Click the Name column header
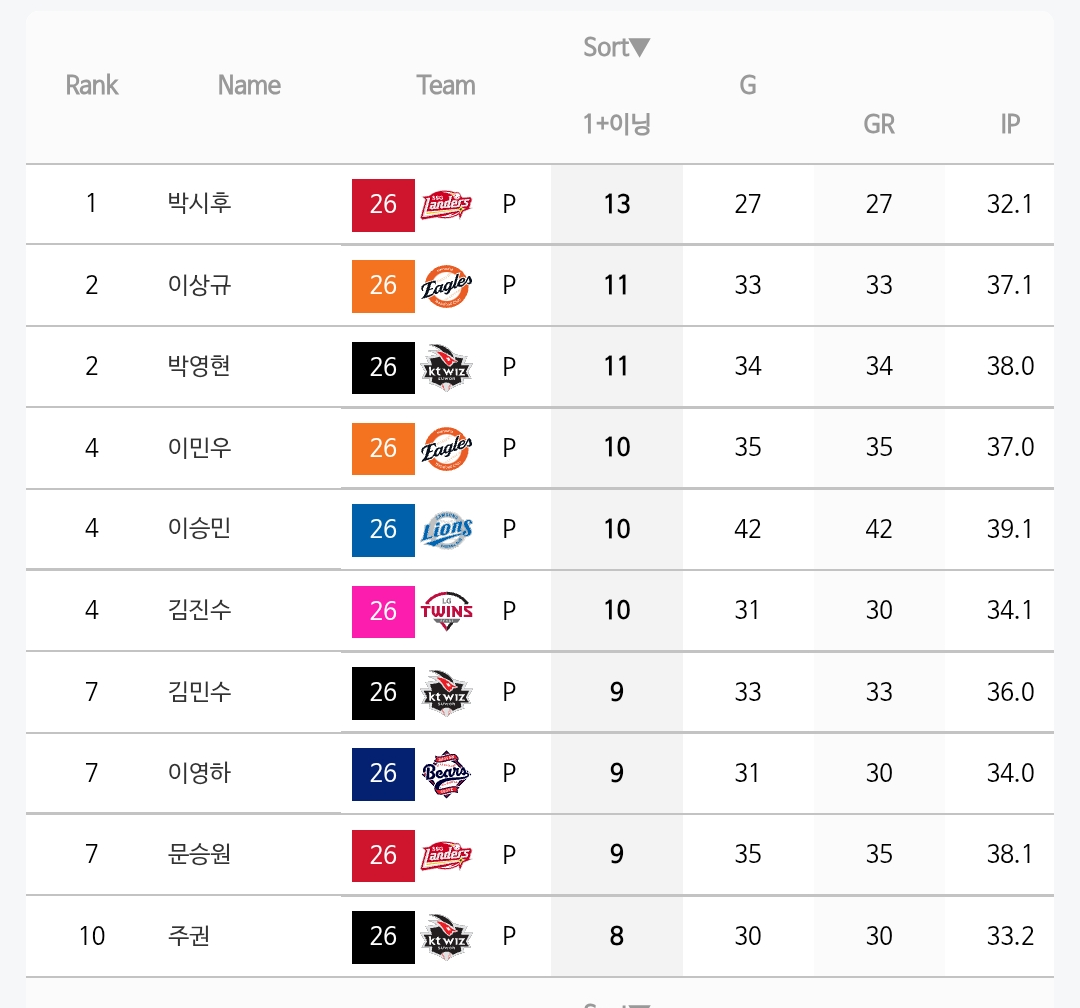 pyautogui.click(x=249, y=85)
